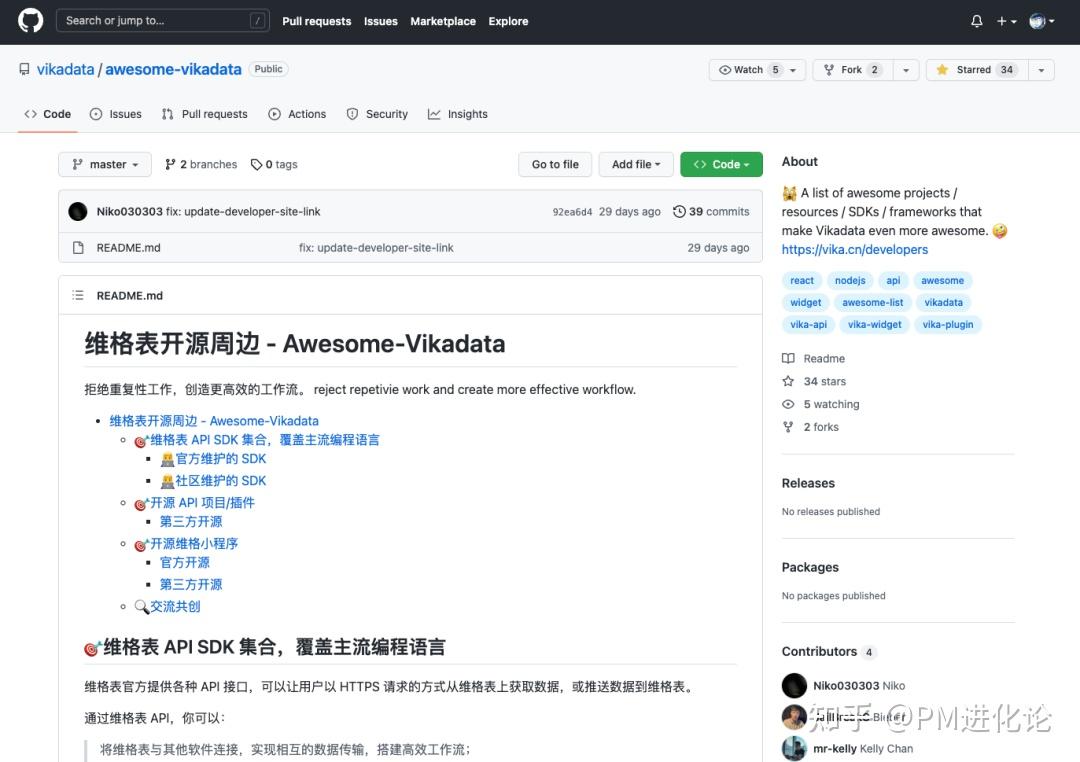Click Niko030303's contributor avatar
The image size is (1080, 762).
pyautogui.click(x=794, y=685)
